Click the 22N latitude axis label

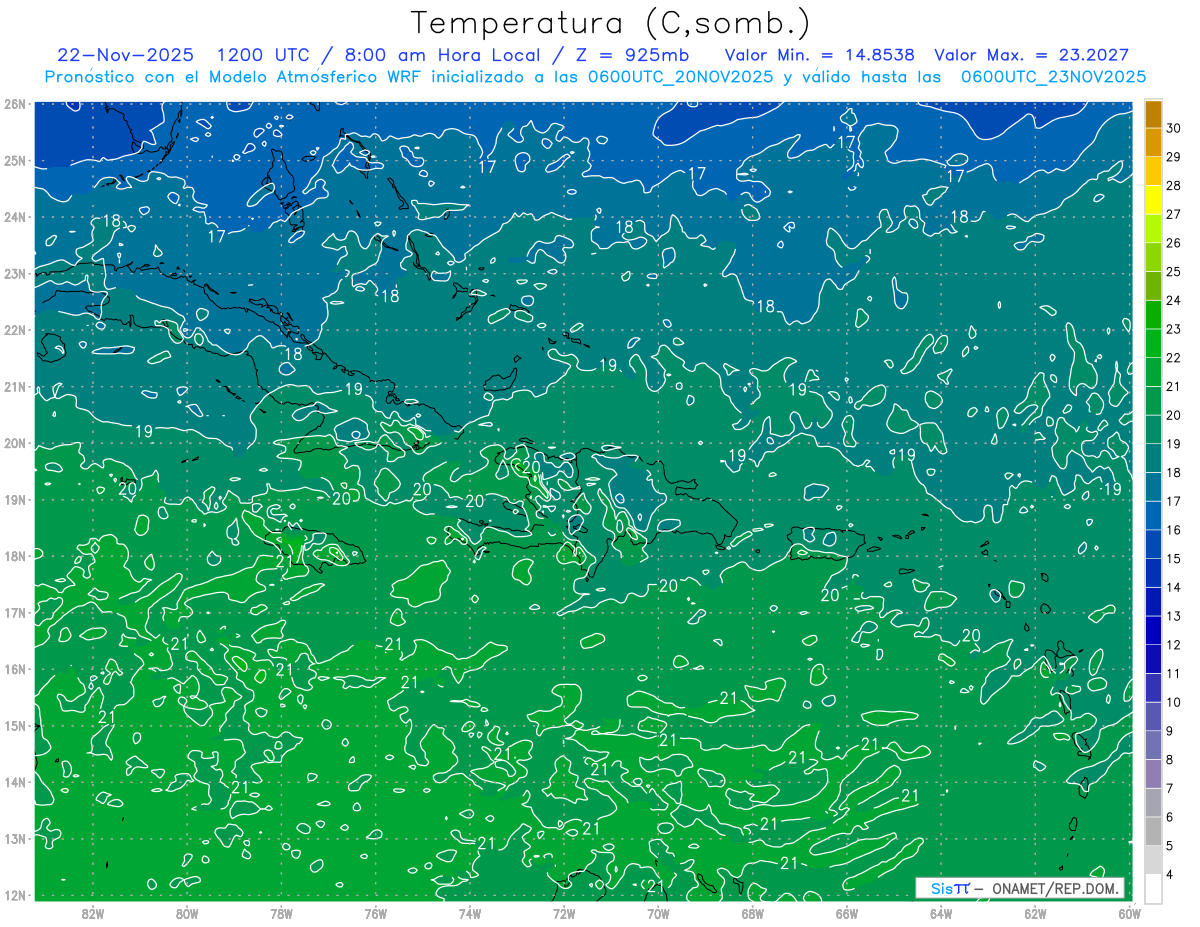click(x=14, y=330)
